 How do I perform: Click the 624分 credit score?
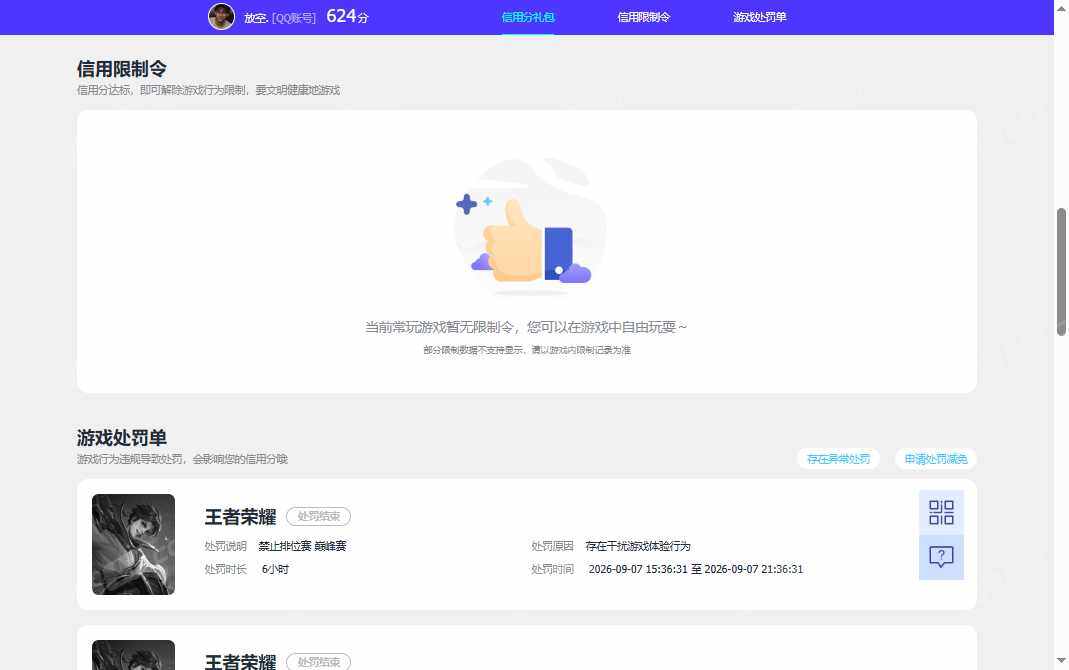click(347, 16)
